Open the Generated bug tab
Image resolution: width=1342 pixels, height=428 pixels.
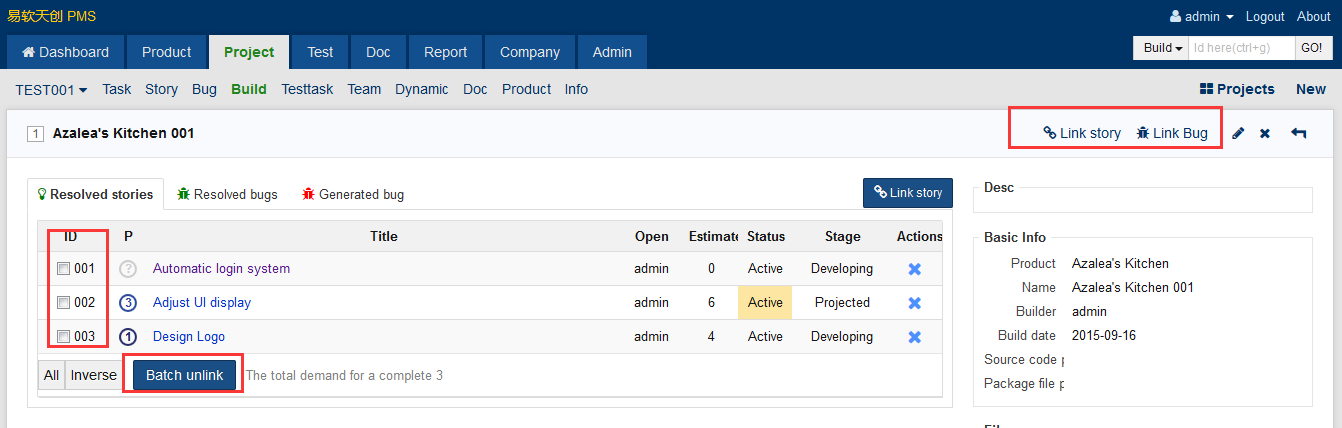(x=353, y=195)
